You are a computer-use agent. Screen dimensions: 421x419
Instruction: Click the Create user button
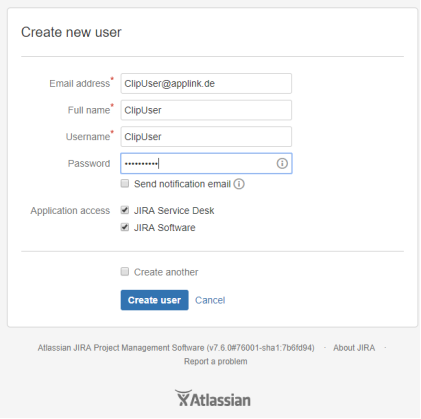point(155,300)
